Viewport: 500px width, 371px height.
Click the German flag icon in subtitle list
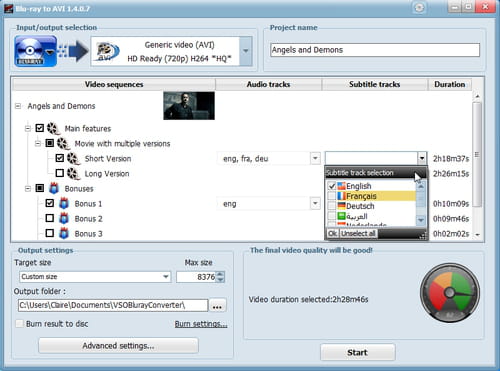click(x=341, y=206)
